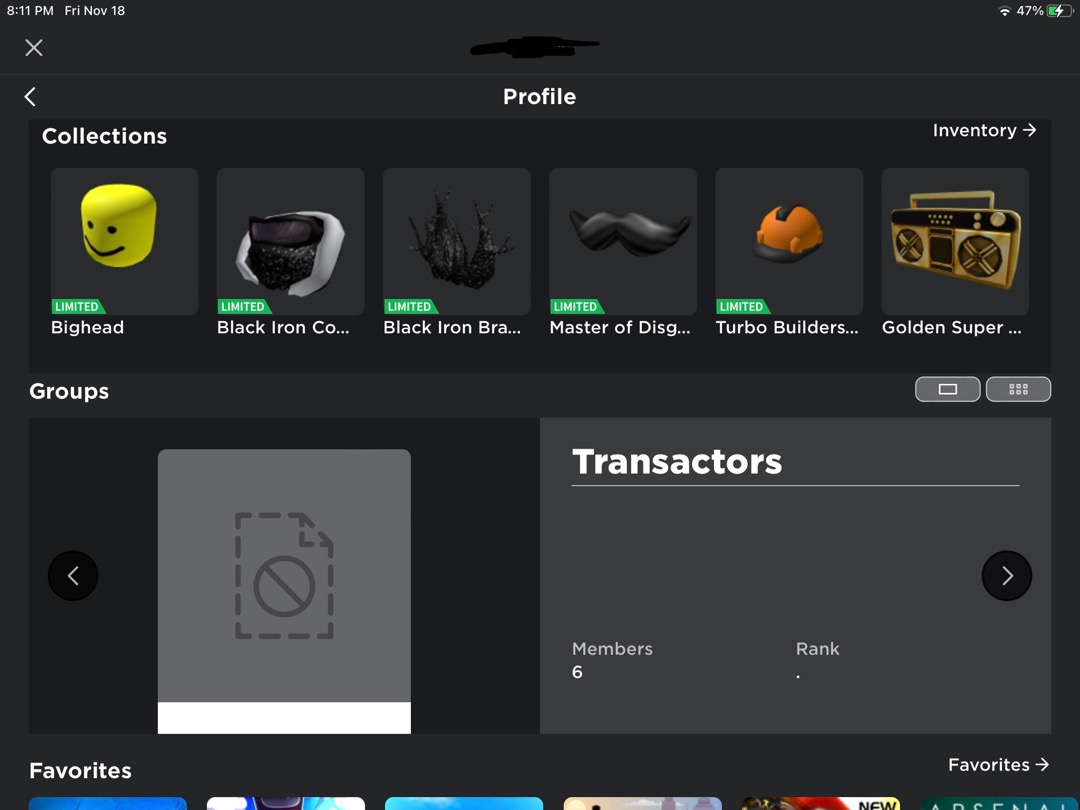Image resolution: width=1080 pixels, height=810 pixels.
Task: Open the Bighead collection item
Action: click(x=125, y=241)
